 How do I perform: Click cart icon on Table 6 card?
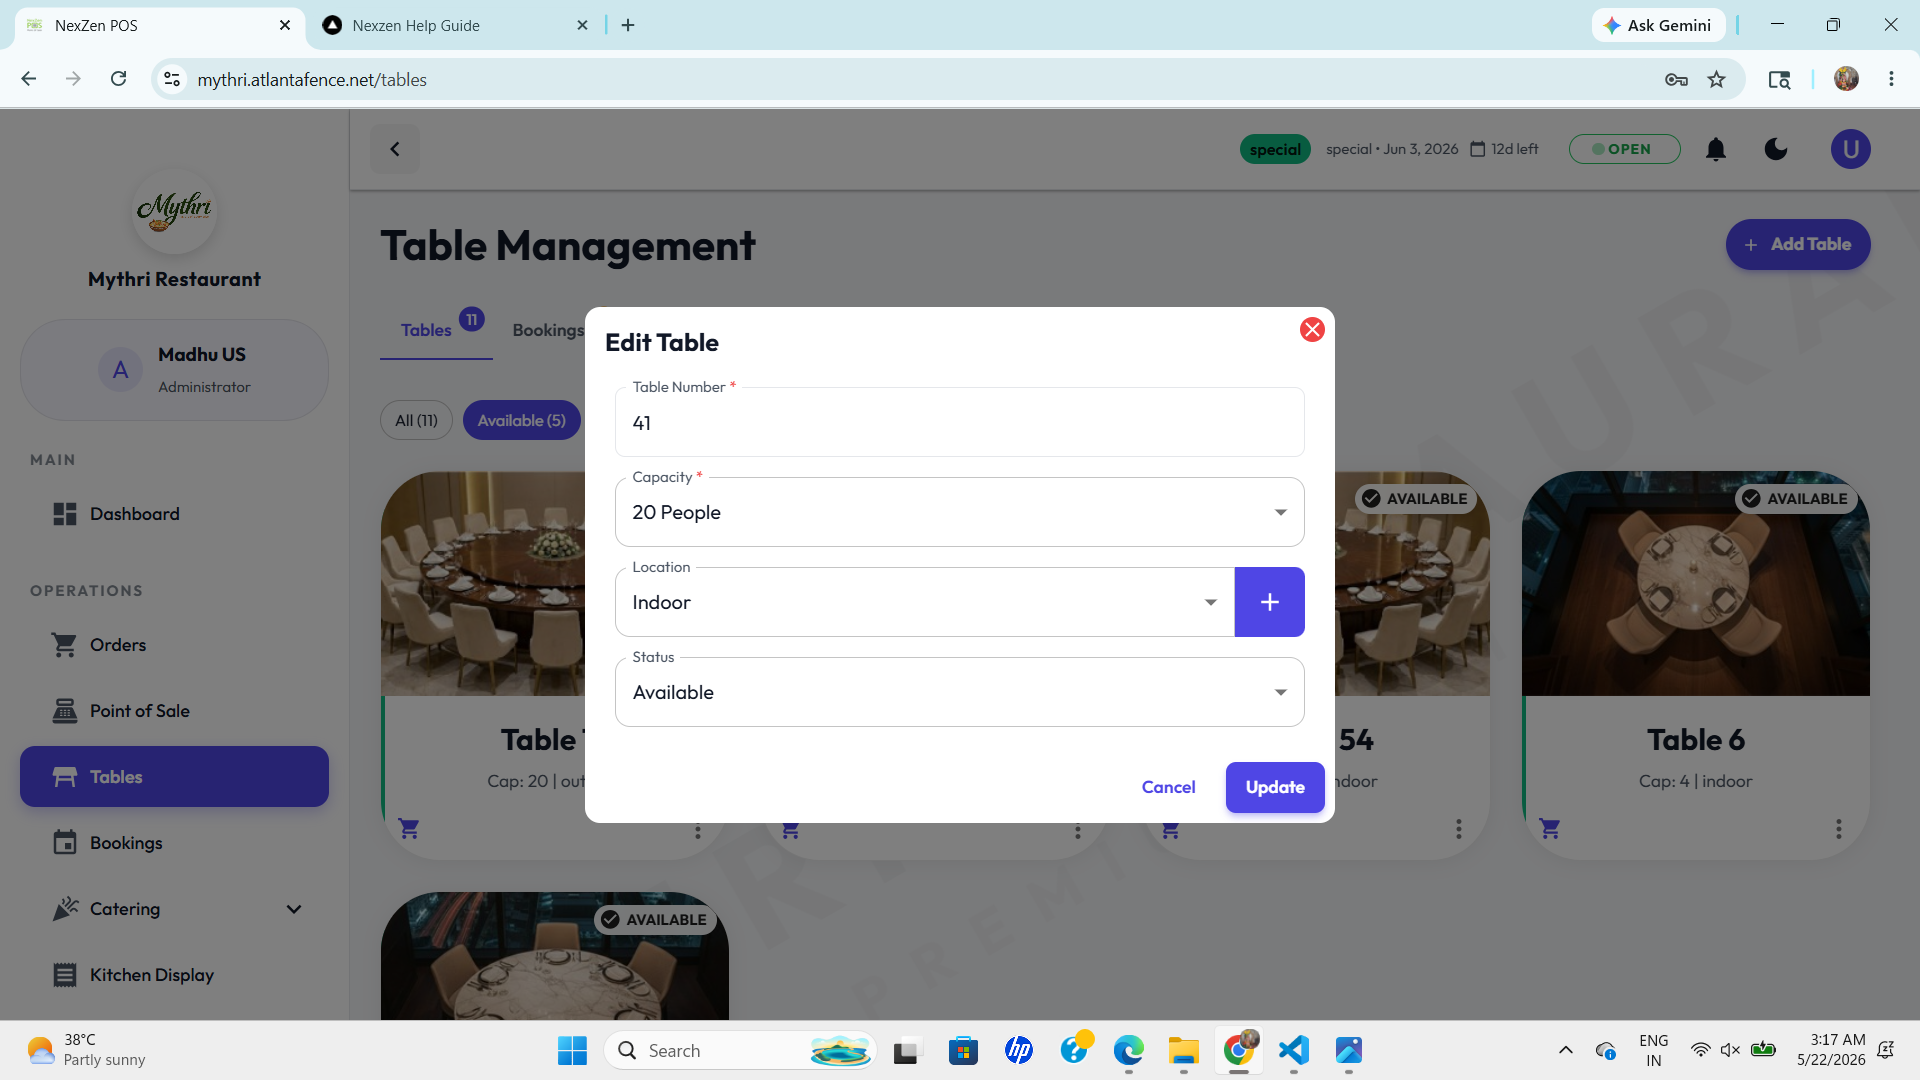[x=1550, y=829]
